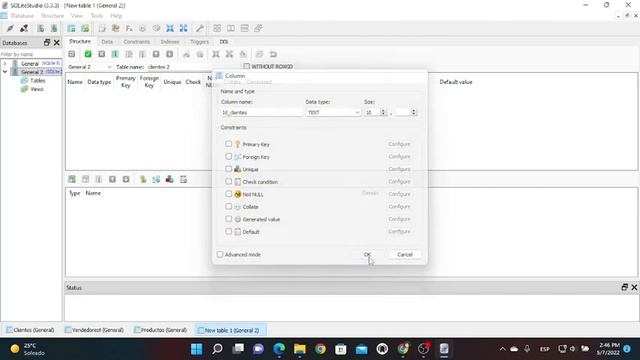The width and height of the screenshot is (640, 360).
Task: Check the Generated value checkbox
Action: click(229, 219)
